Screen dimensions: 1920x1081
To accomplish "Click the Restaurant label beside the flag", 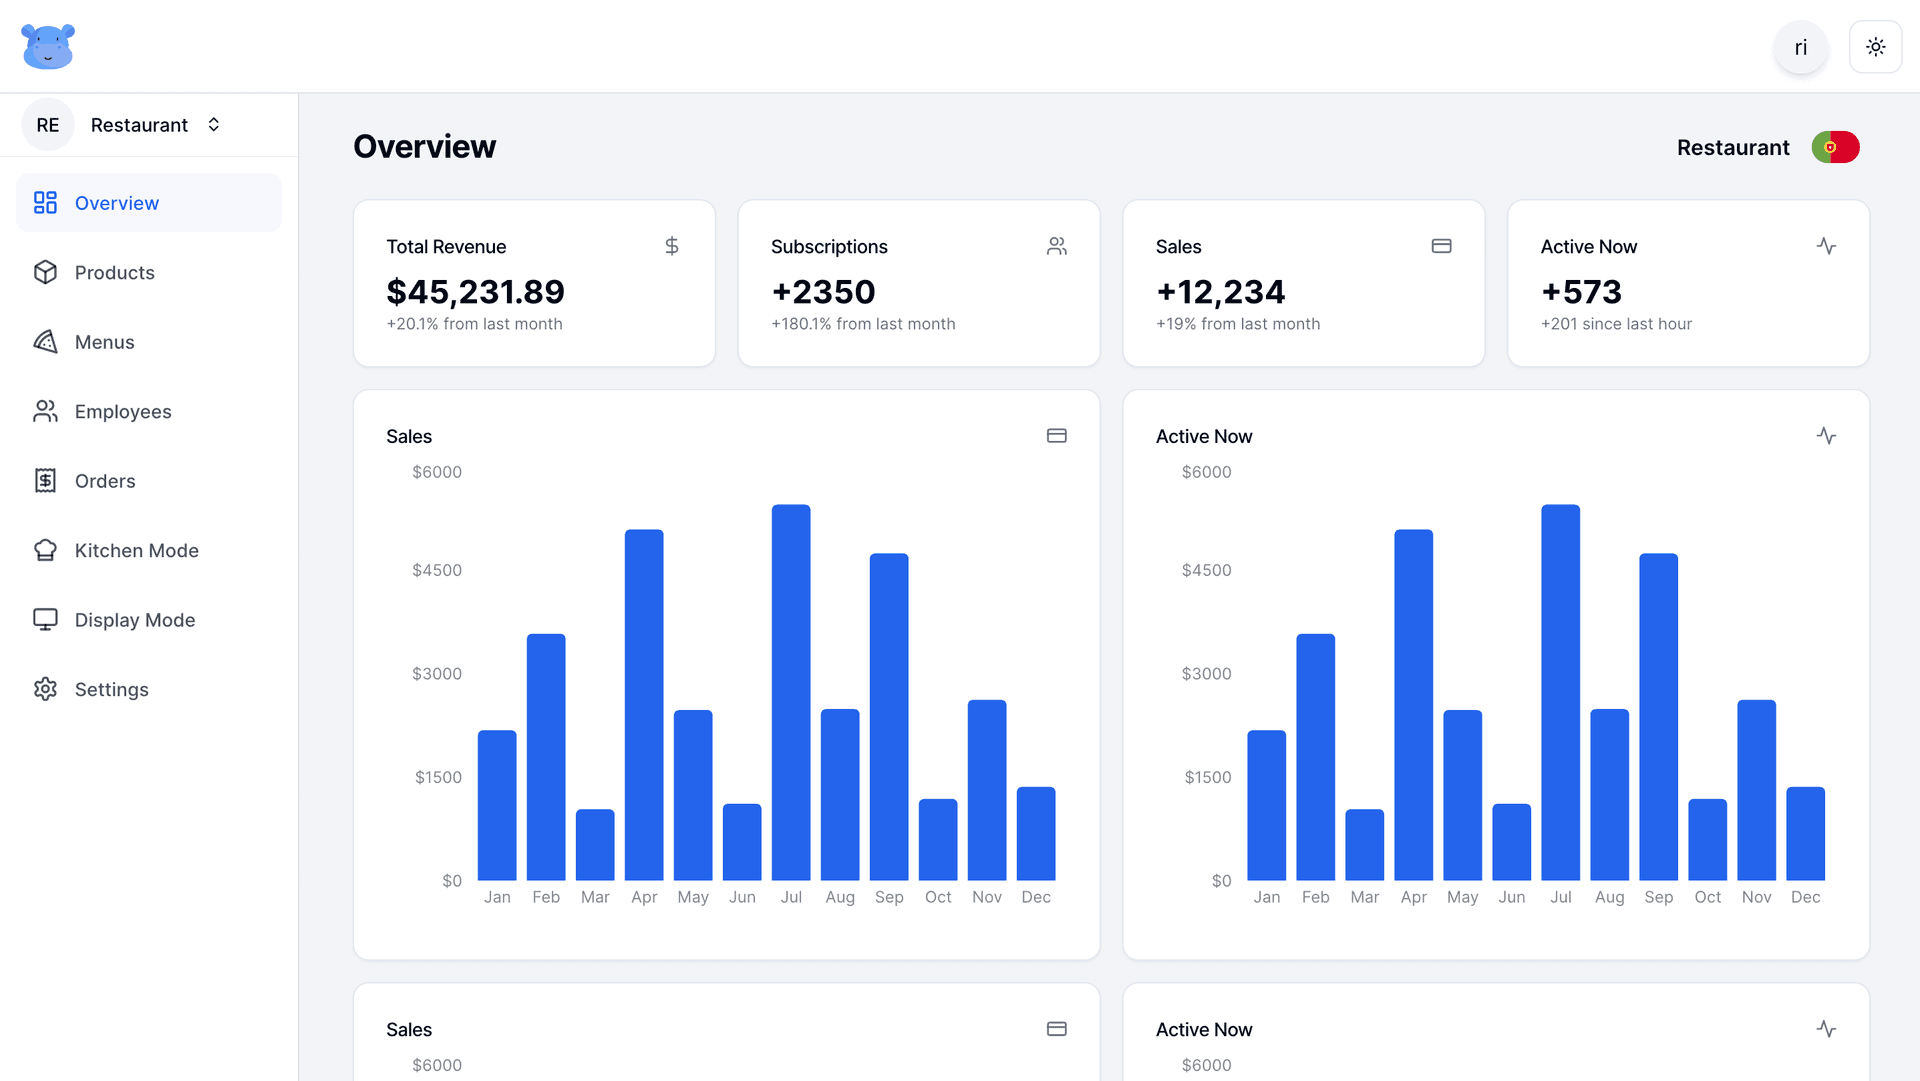I will tap(1733, 148).
